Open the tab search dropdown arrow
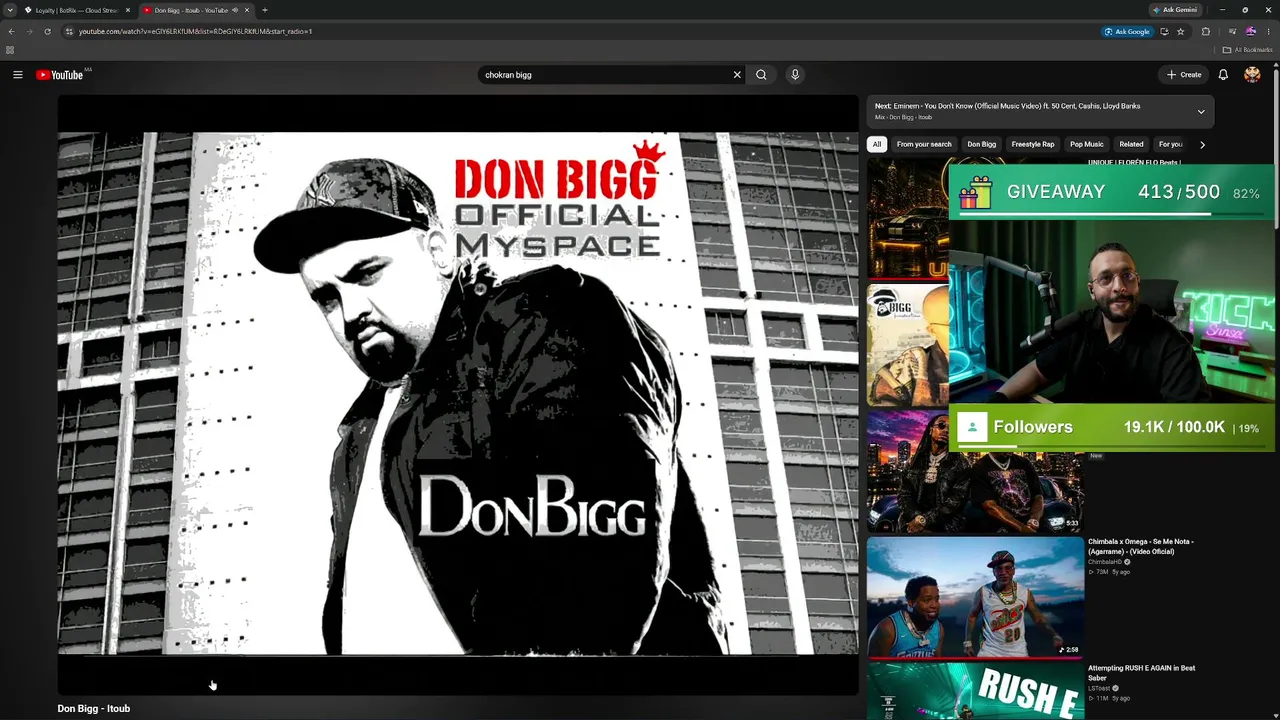Screen dimensions: 1280x720 (x=10, y=10)
